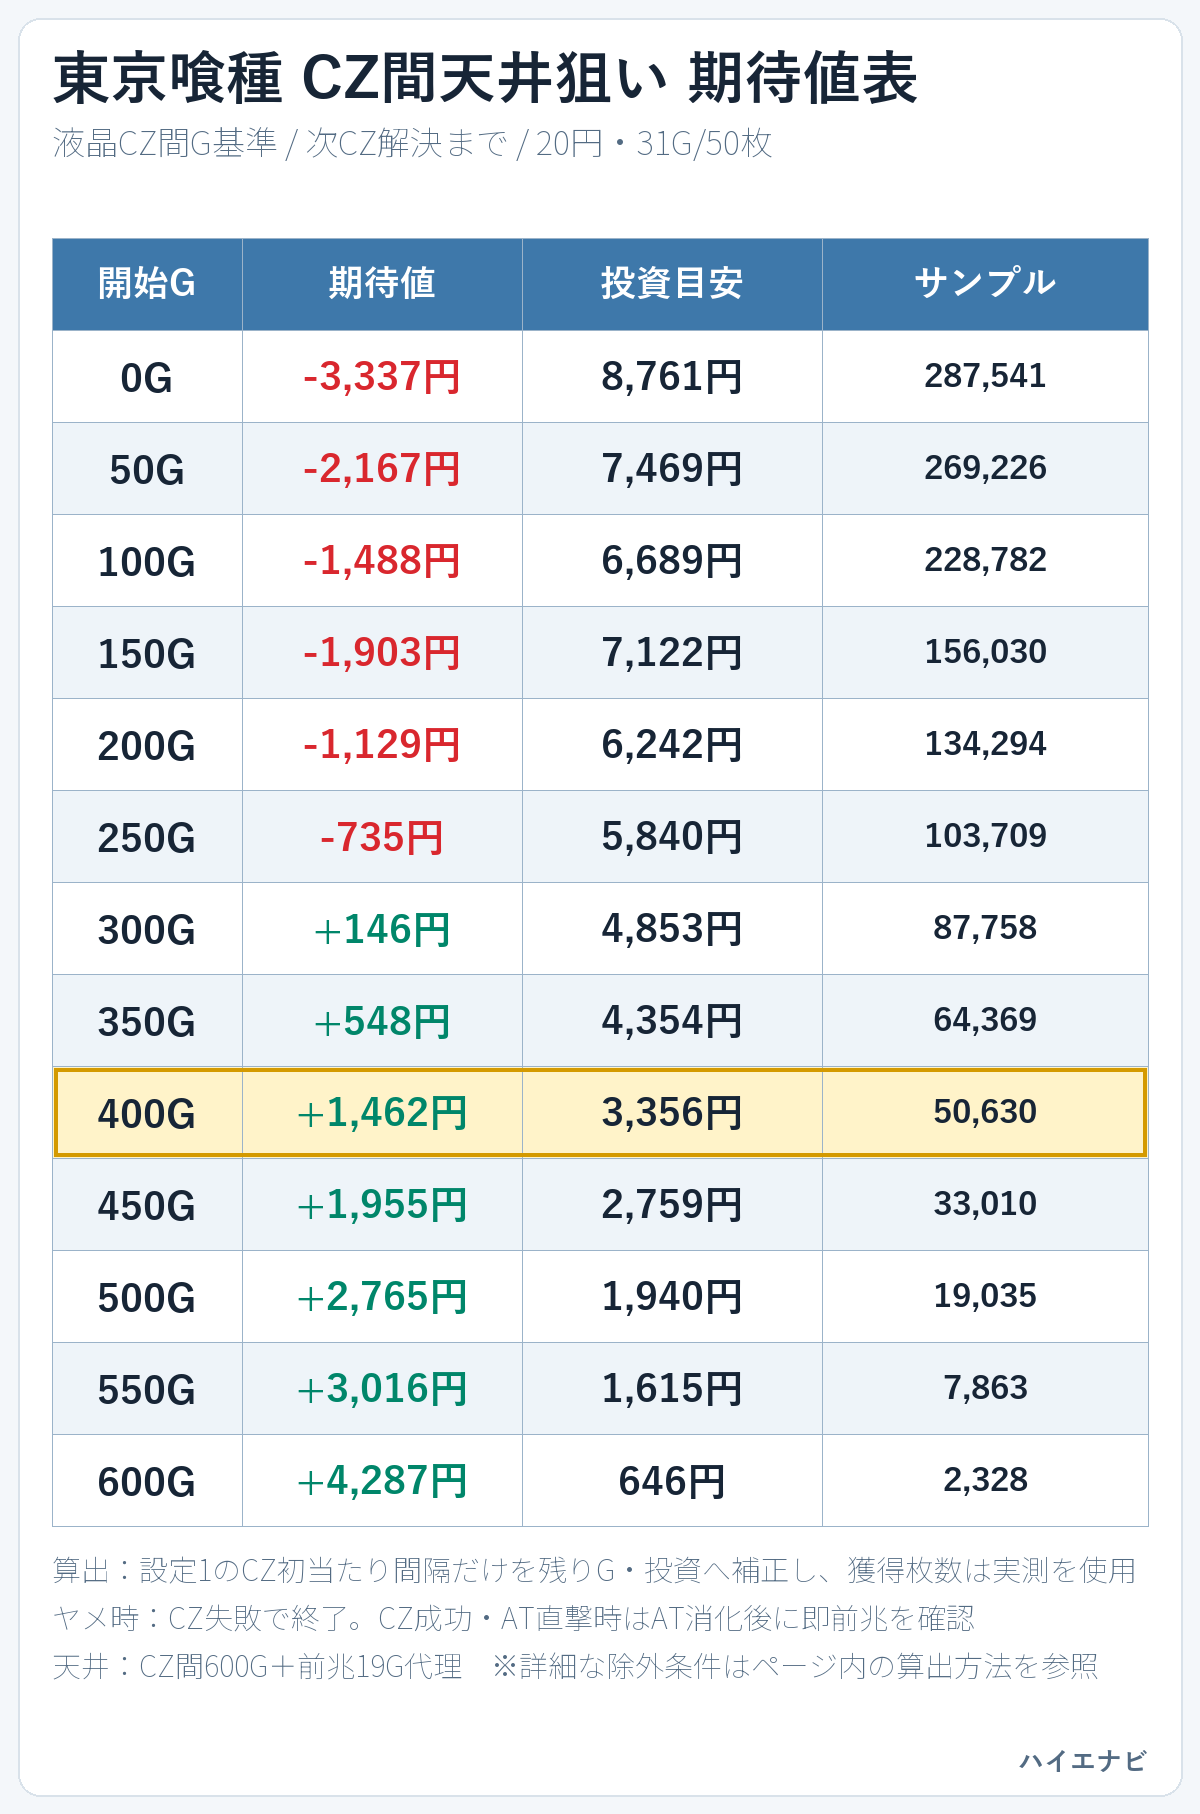This screenshot has width=1200, height=1814.
Task: Select the 600G row label
Action: 147,1482
